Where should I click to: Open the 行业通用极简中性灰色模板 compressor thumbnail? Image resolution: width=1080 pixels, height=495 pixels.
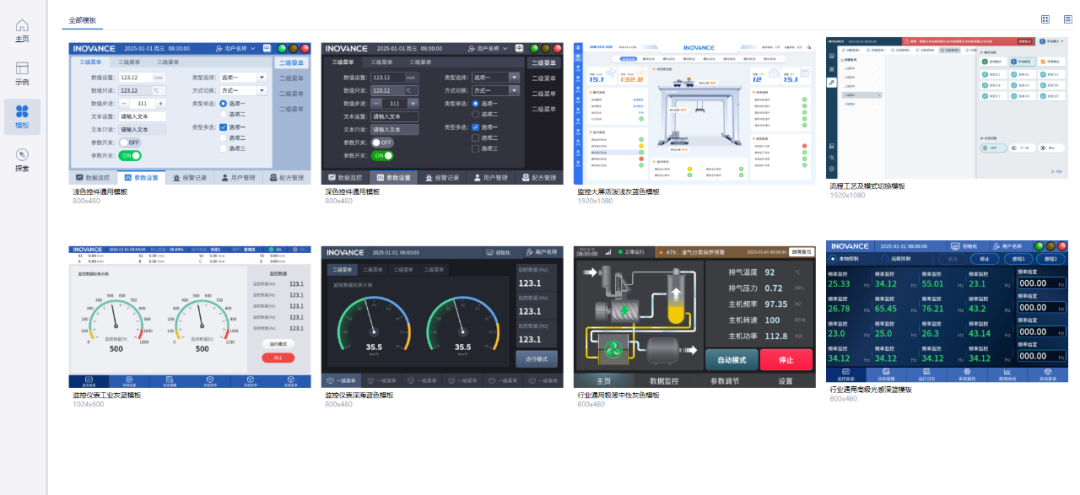click(695, 317)
